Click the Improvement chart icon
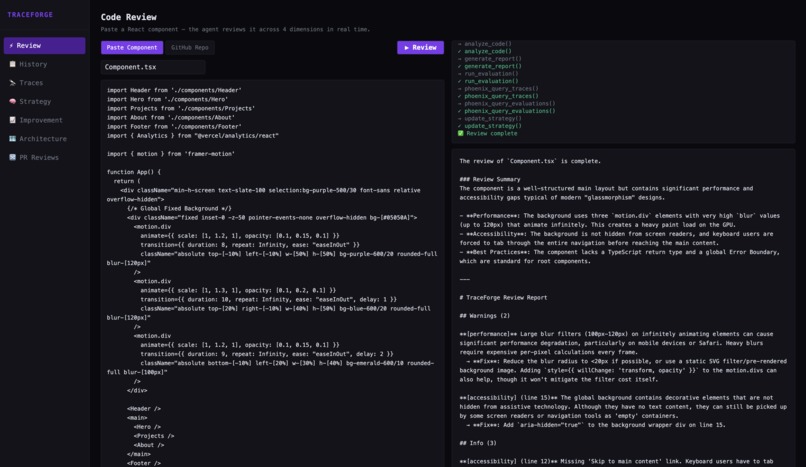The width and height of the screenshot is (806, 467). [12, 120]
